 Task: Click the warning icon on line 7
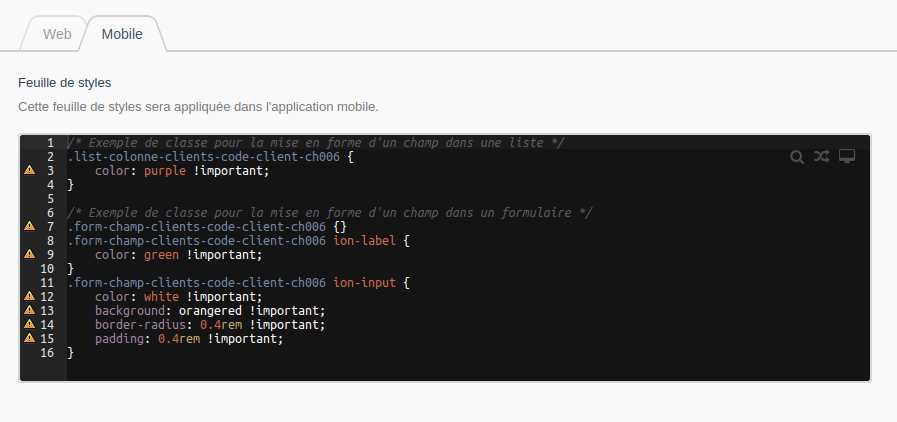[30, 227]
